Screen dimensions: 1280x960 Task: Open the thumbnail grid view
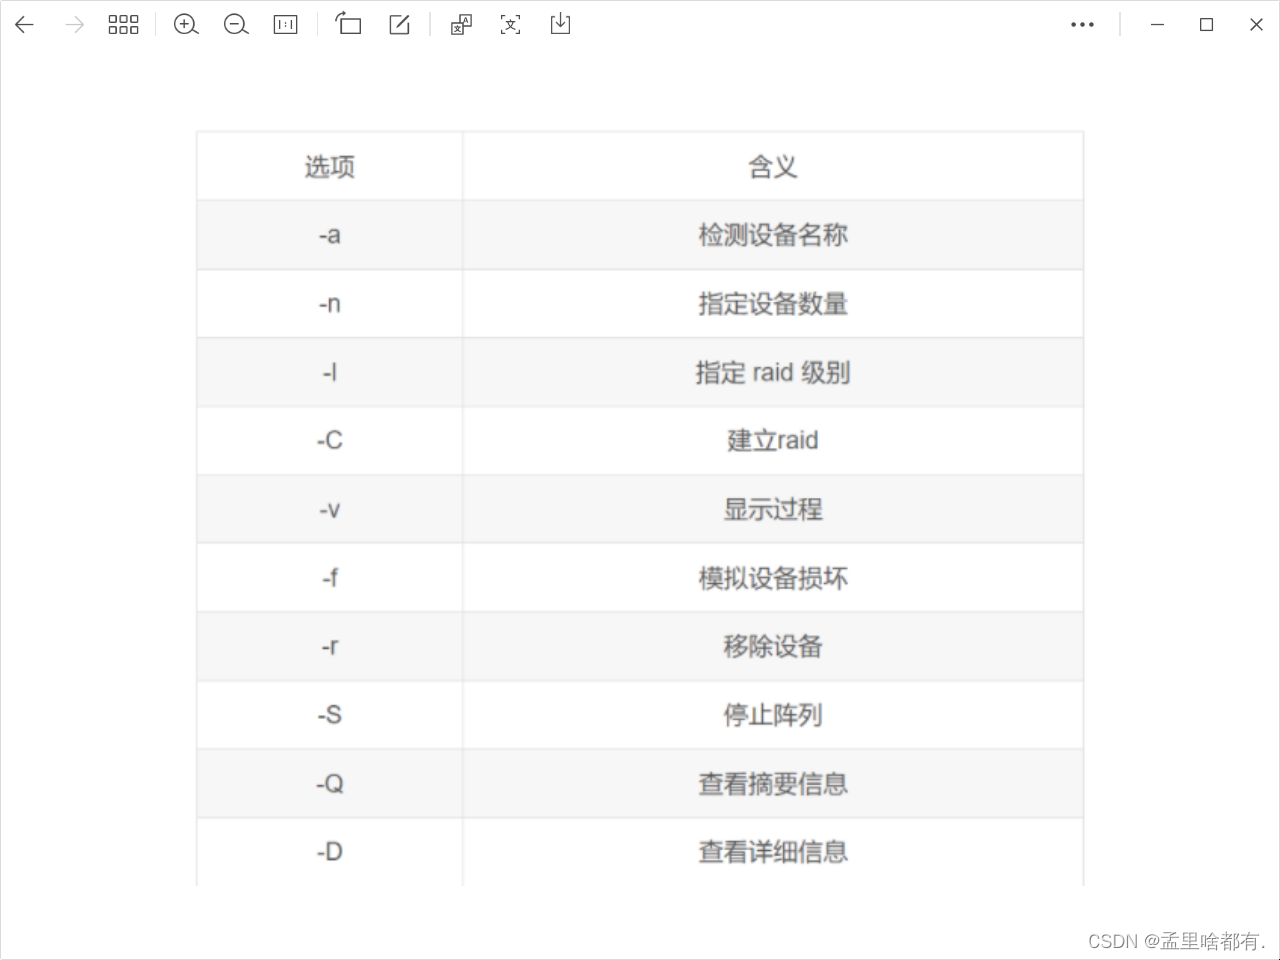pos(124,25)
